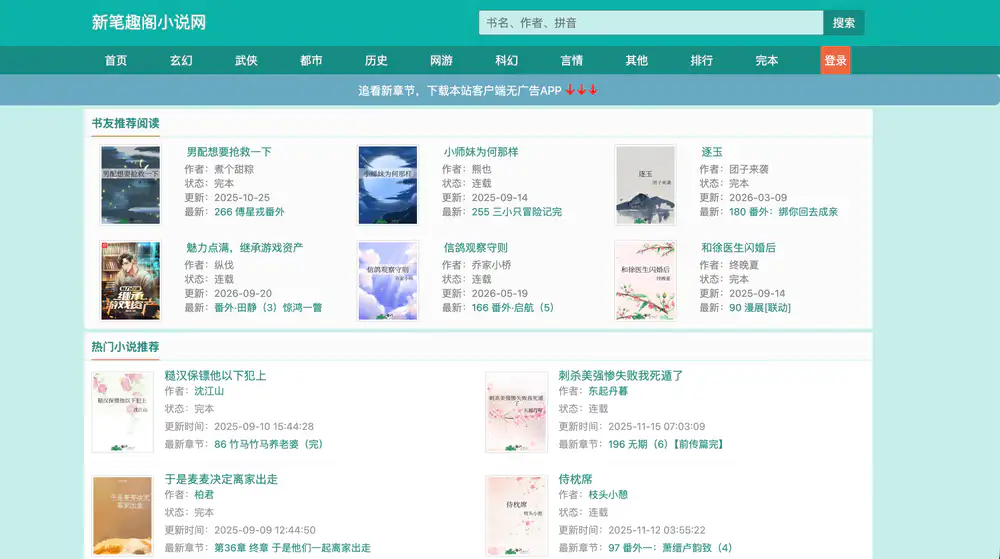The image size is (1000, 559).
Task: Open cover of 刺杀美强惨失败我死遁了
Action: coord(517,412)
